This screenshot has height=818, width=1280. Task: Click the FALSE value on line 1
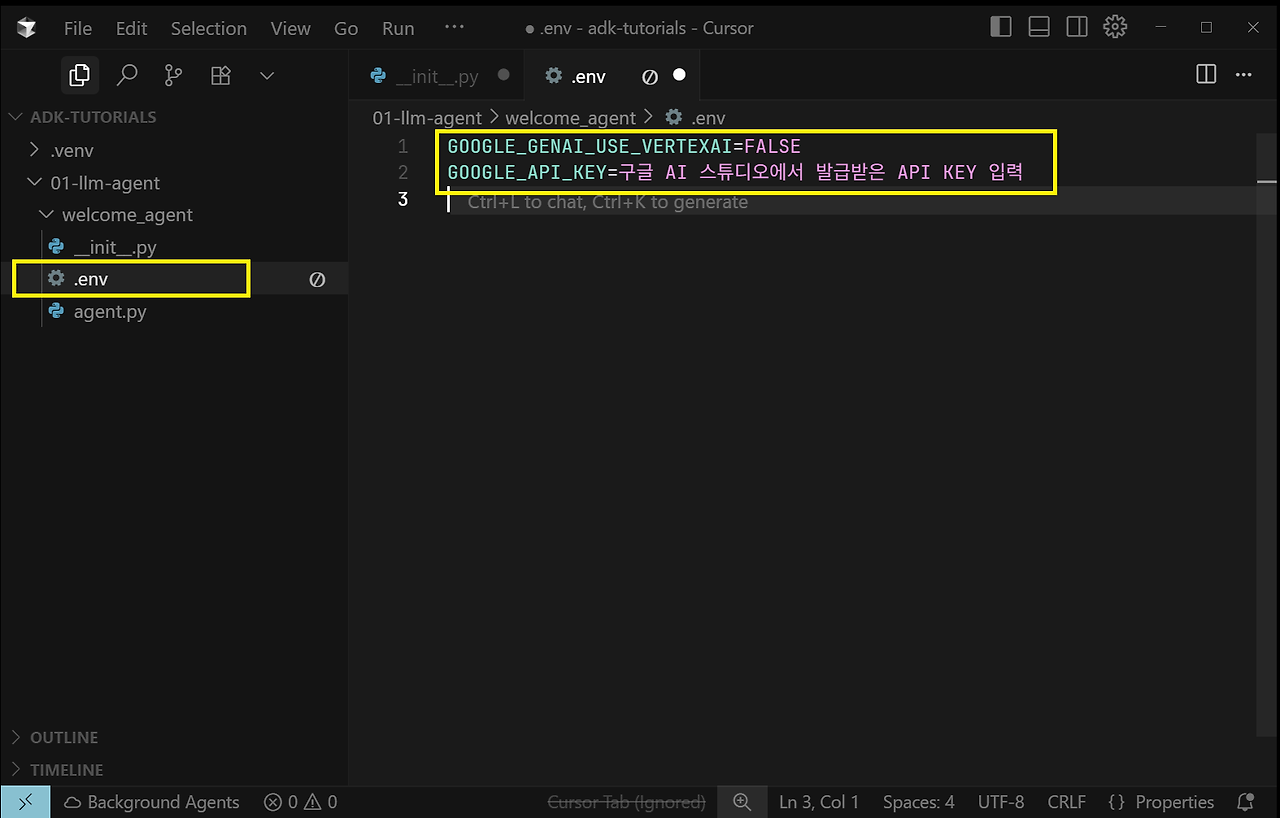(772, 146)
